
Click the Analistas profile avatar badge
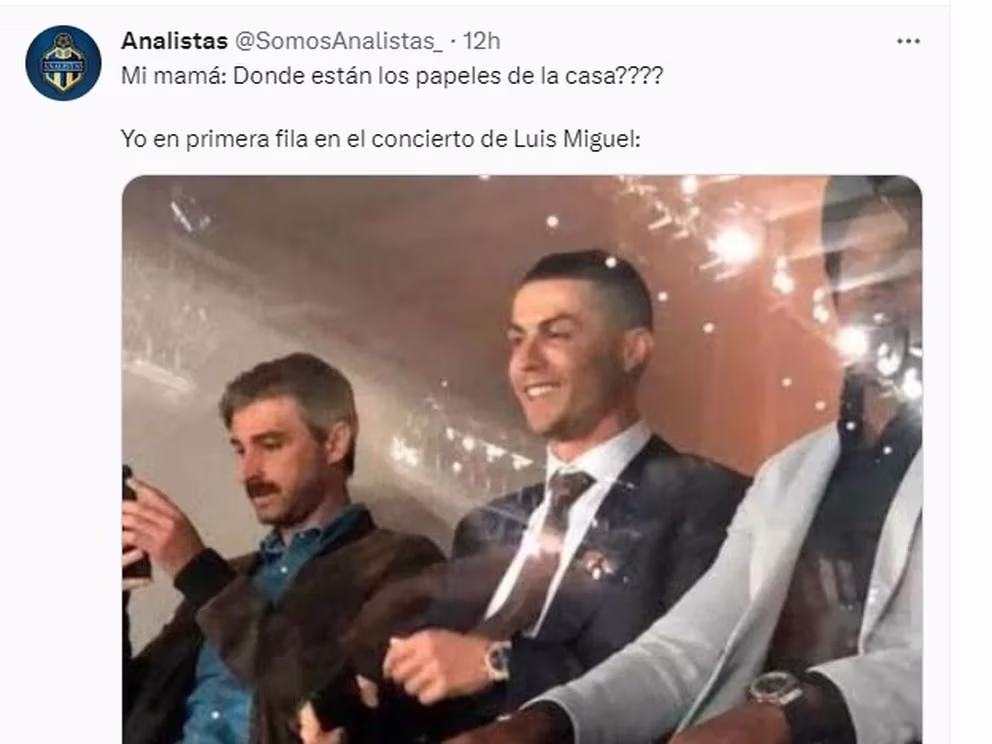tap(63, 63)
